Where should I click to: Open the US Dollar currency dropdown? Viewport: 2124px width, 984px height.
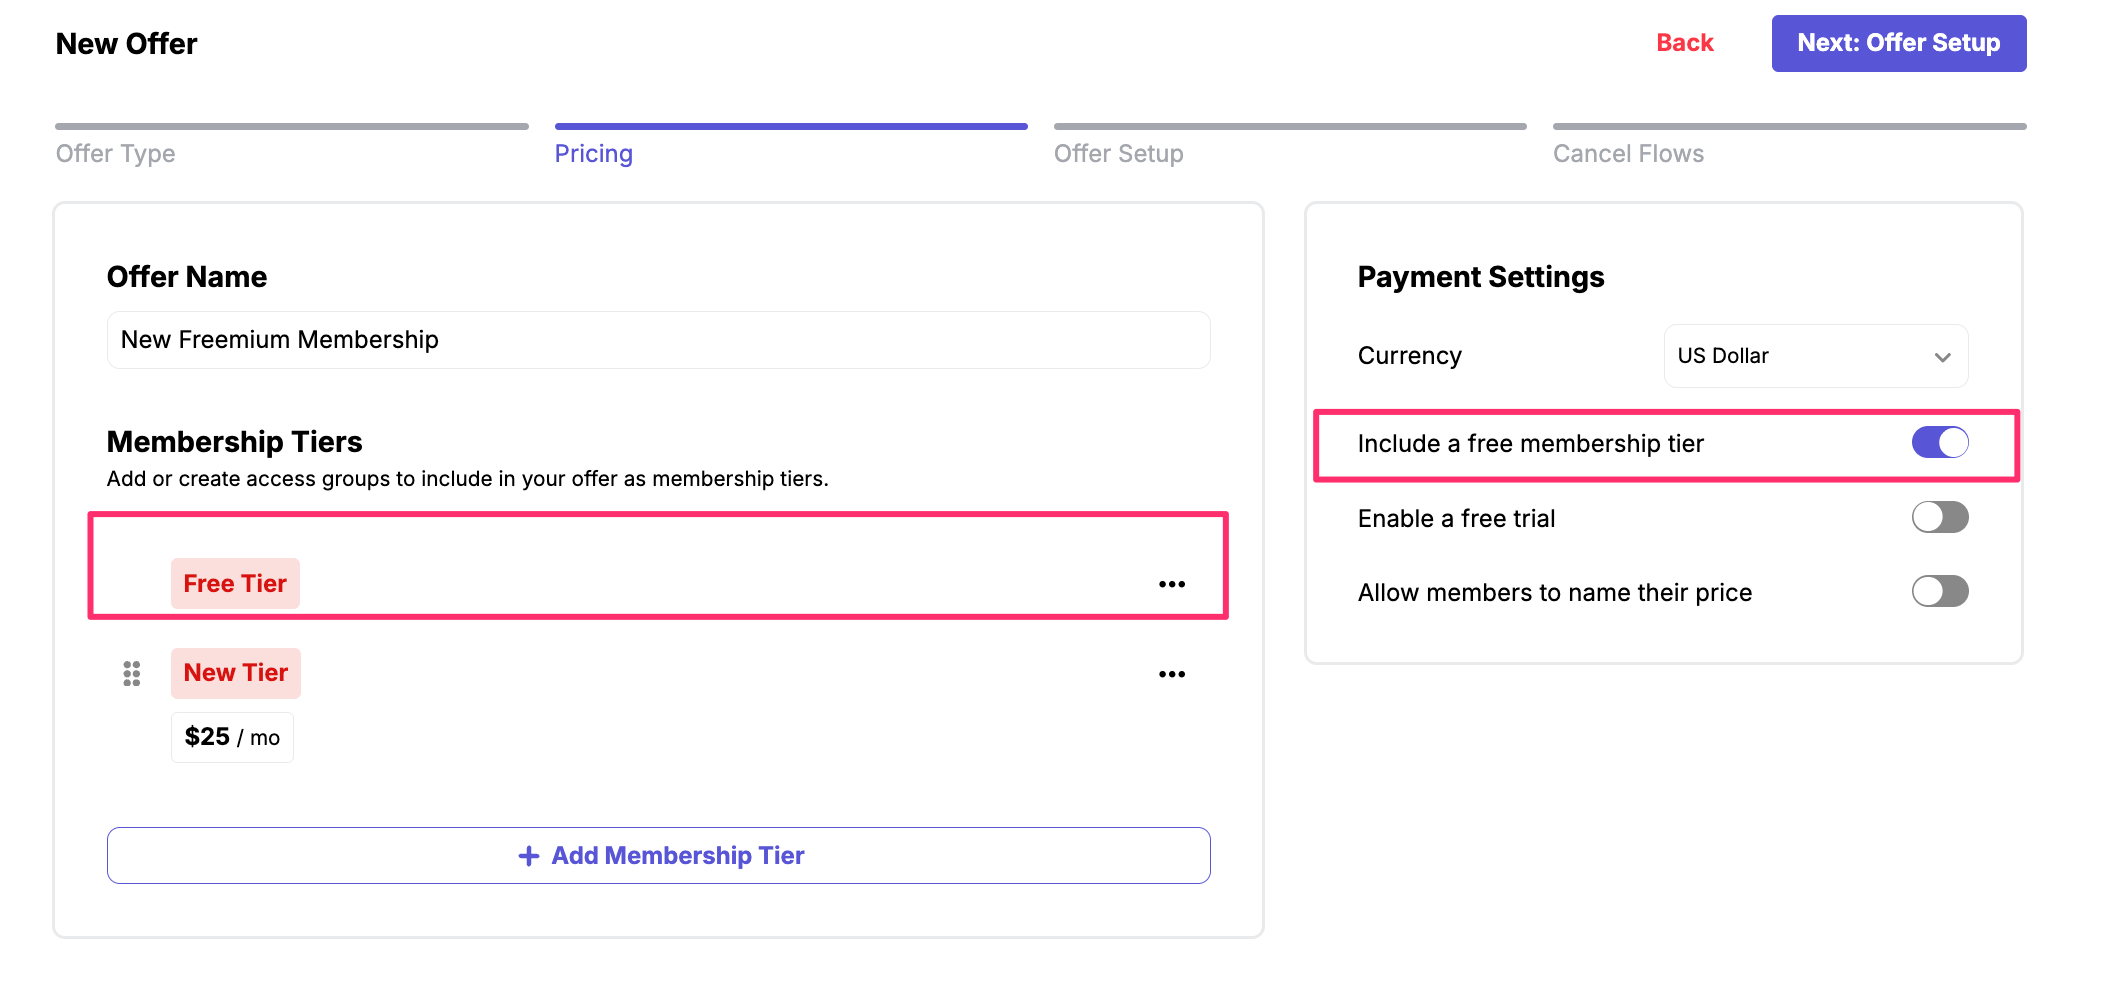(x=1815, y=356)
